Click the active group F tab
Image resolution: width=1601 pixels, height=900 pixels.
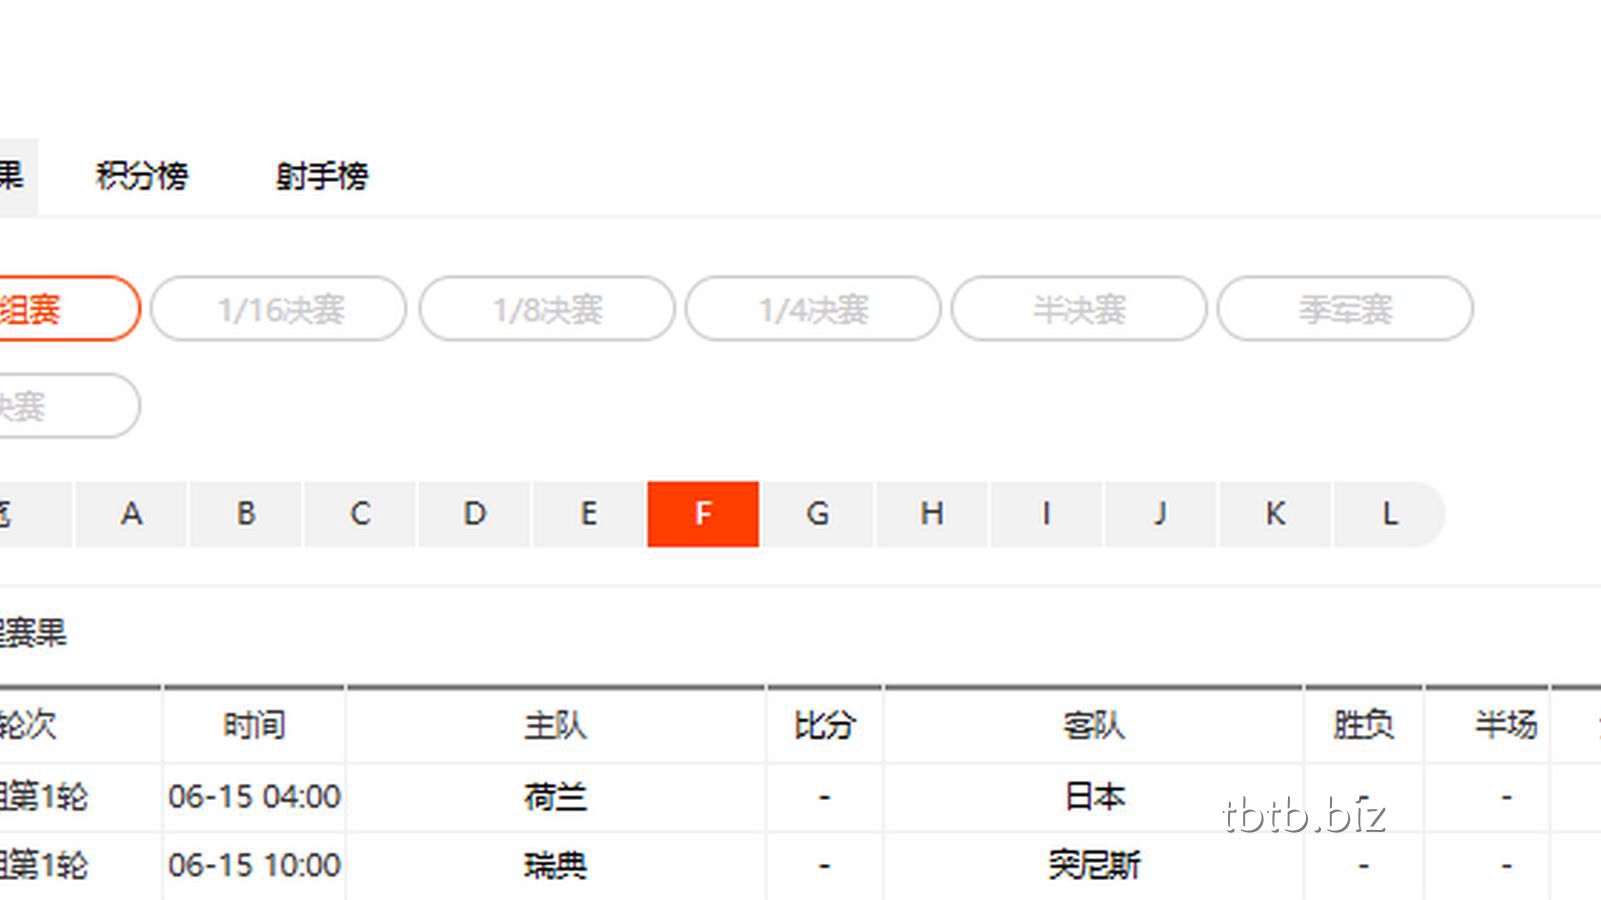pyautogui.click(x=703, y=514)
